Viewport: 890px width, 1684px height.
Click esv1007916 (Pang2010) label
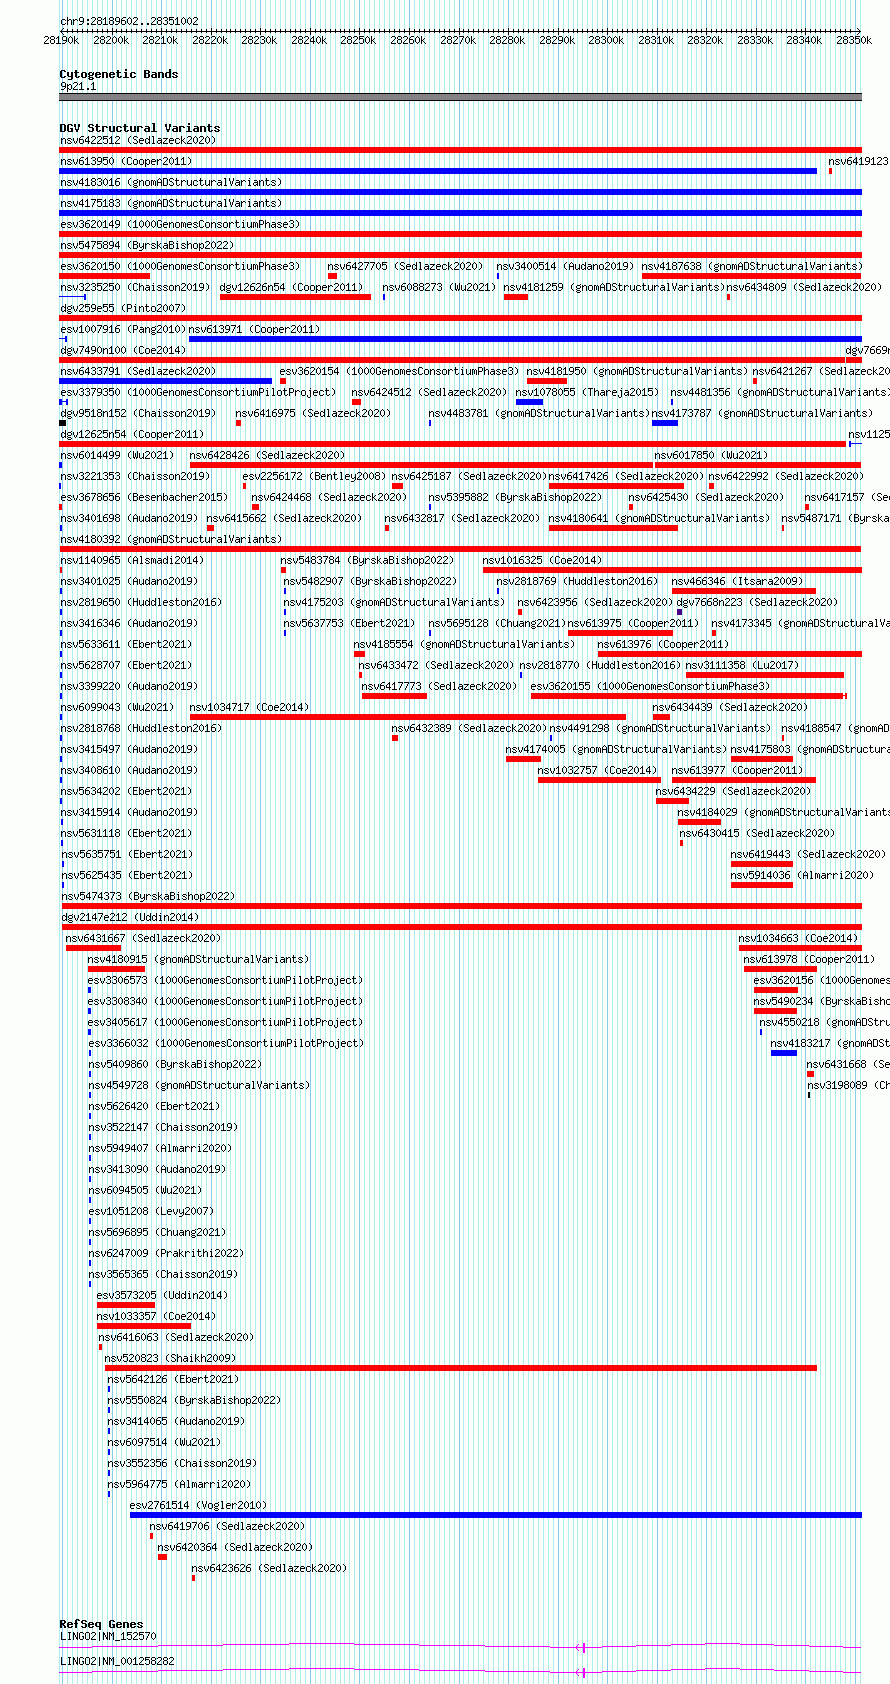[123, 329]
